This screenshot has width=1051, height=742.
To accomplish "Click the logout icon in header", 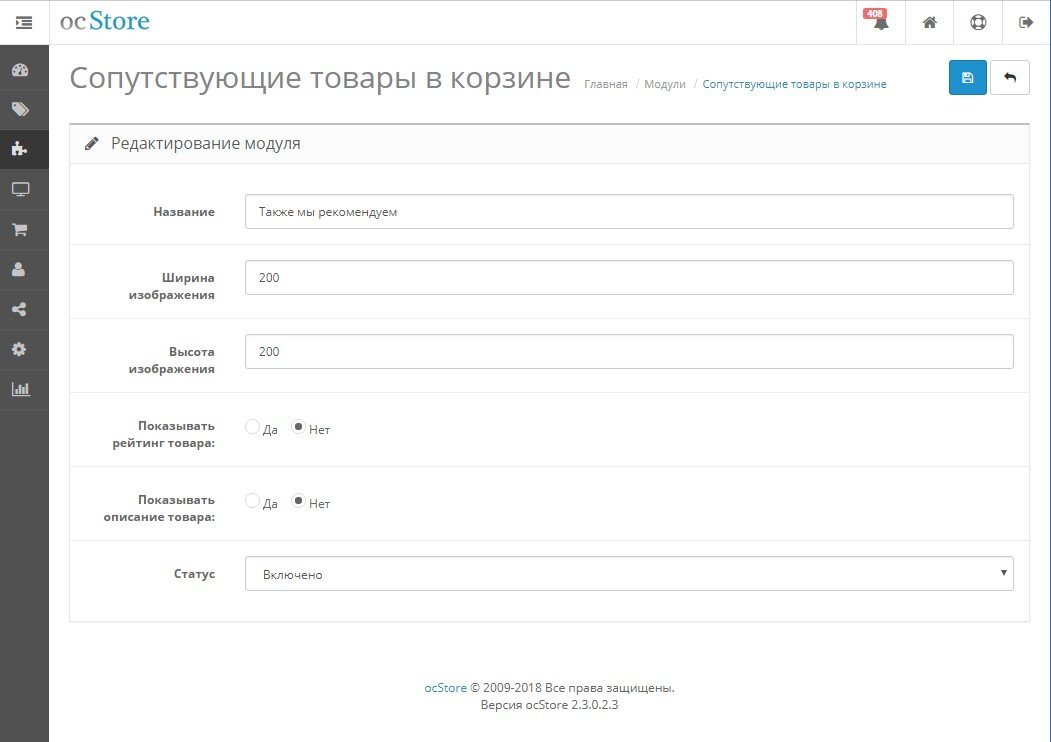I will point(1025,22).
